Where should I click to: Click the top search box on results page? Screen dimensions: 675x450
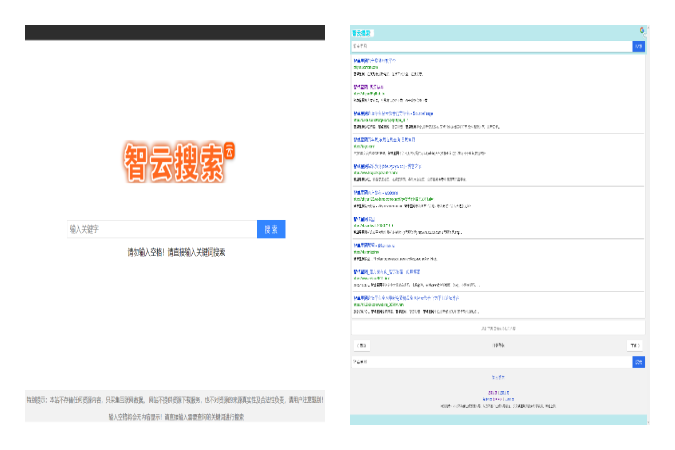[491, 45]
